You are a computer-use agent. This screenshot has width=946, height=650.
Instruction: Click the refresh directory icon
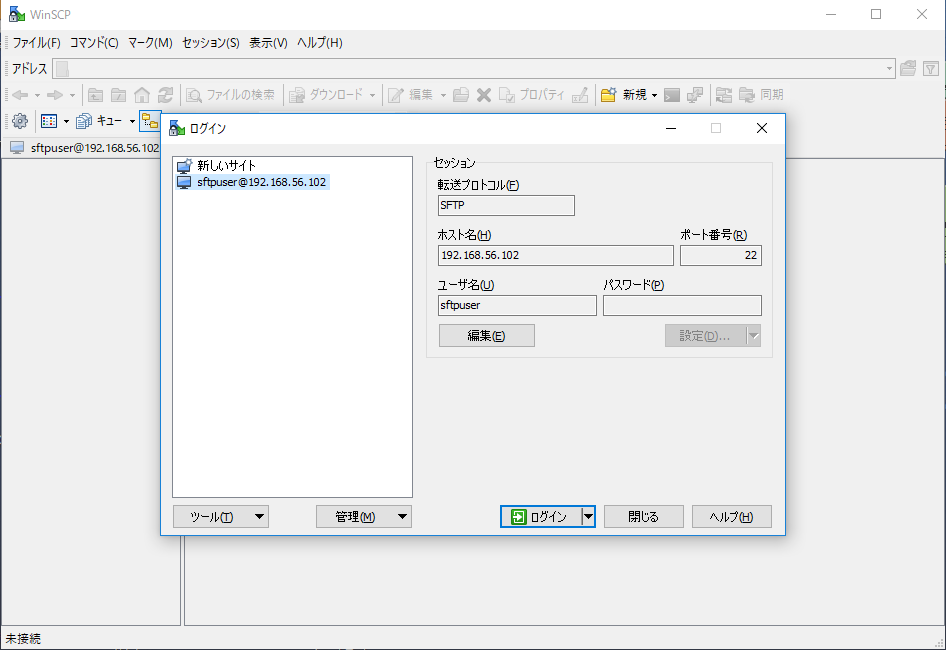[x=165, y=95]
